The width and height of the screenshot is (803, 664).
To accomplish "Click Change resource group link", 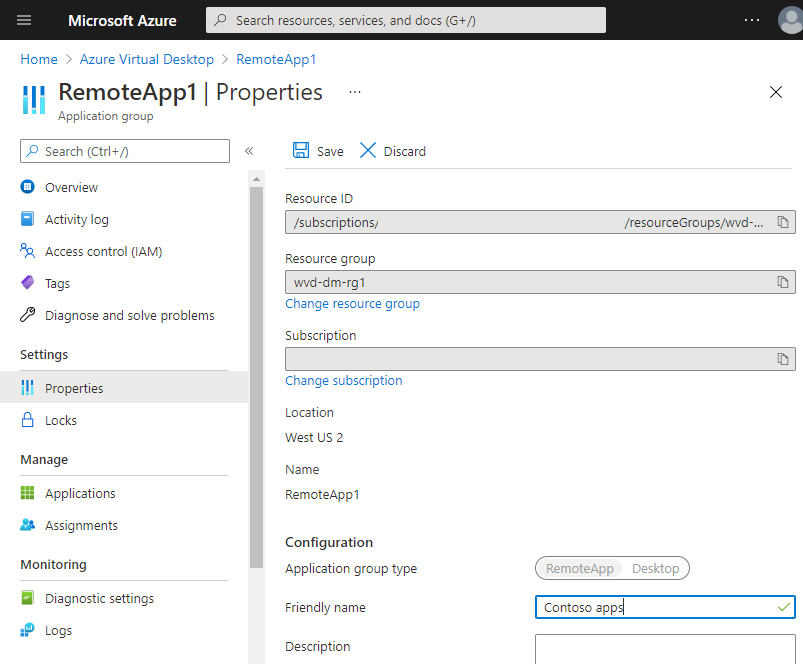I will (x=352, y=304).
